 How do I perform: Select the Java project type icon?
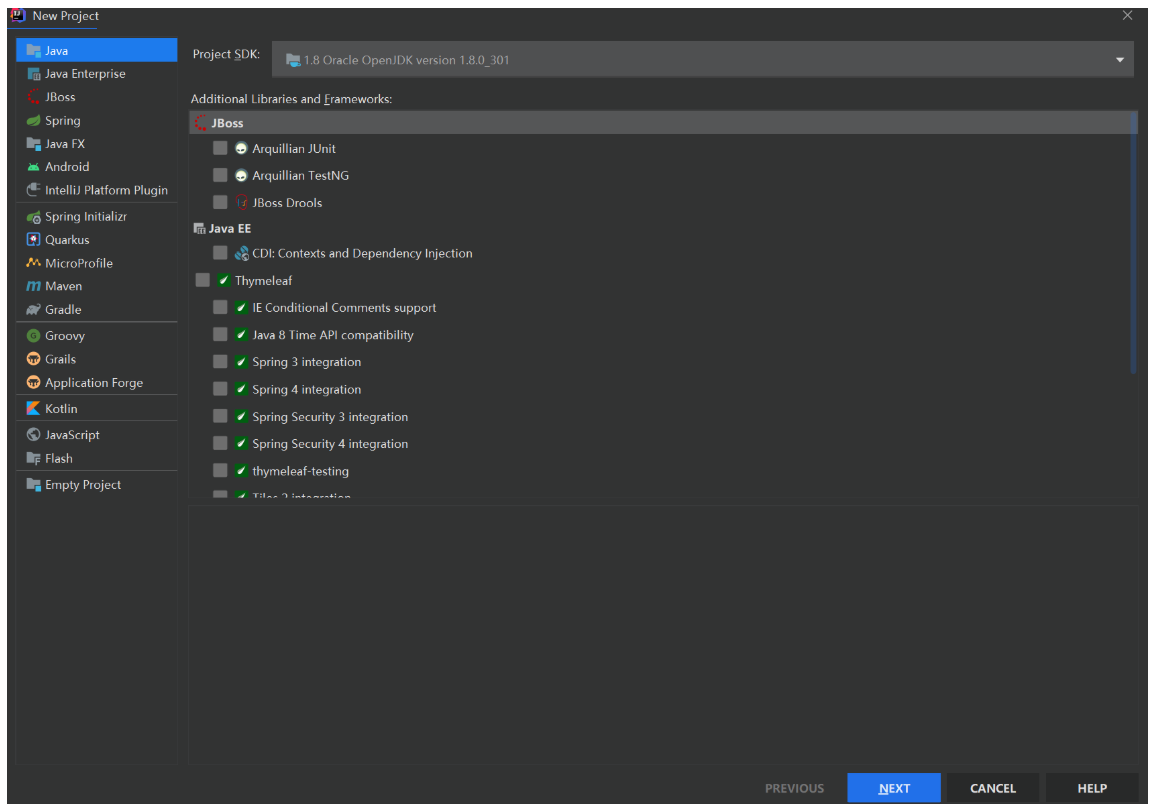coord(33,51)
